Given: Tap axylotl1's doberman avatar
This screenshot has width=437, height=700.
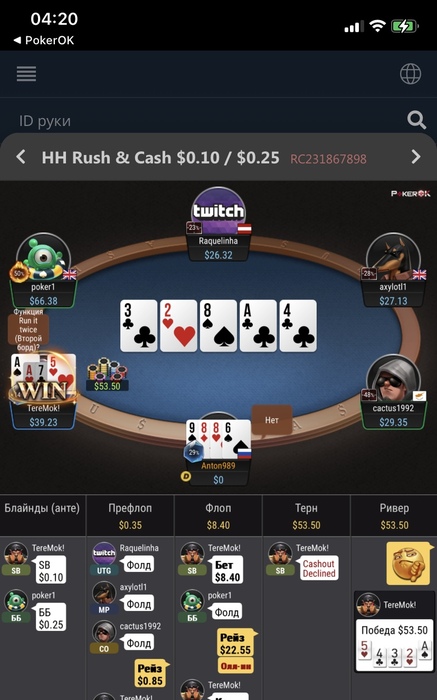Looking at the screenshot, I should [x=393, y=256].
